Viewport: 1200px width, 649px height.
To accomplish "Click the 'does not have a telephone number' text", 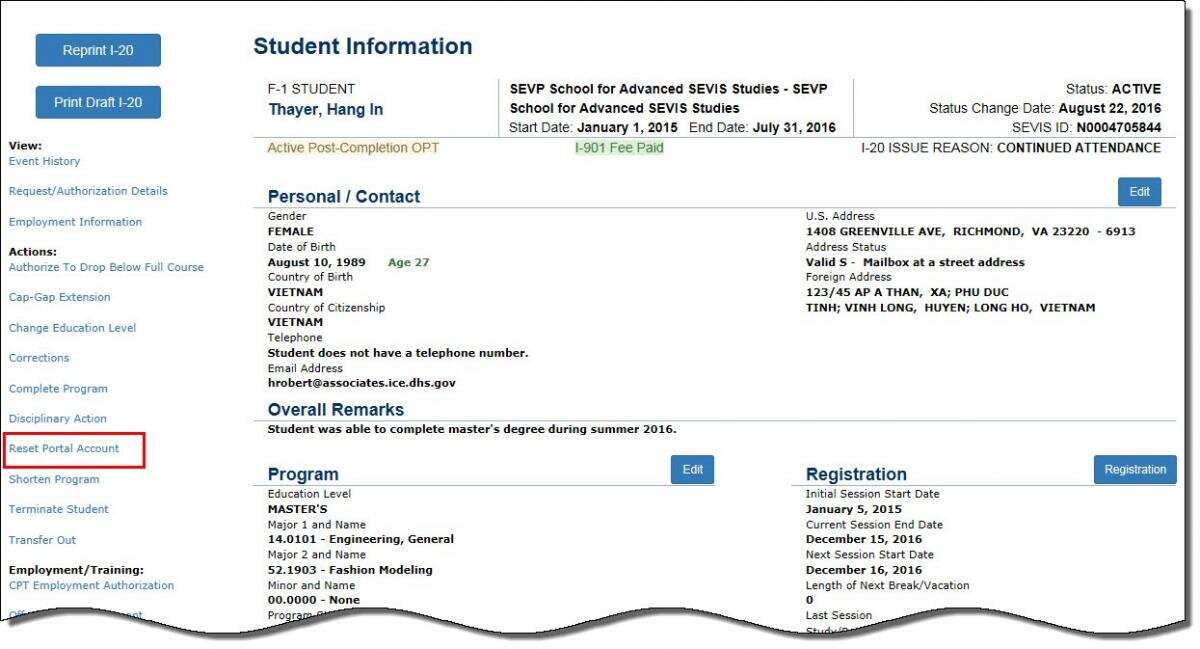I will (x=398, y=353).
